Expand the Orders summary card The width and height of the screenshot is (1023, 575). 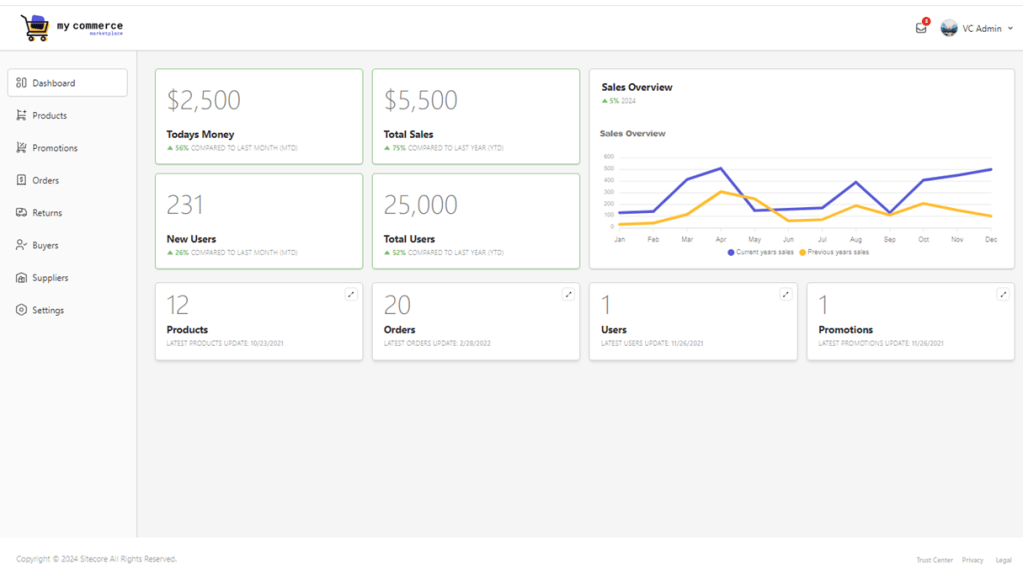click(x=568, y=294)
